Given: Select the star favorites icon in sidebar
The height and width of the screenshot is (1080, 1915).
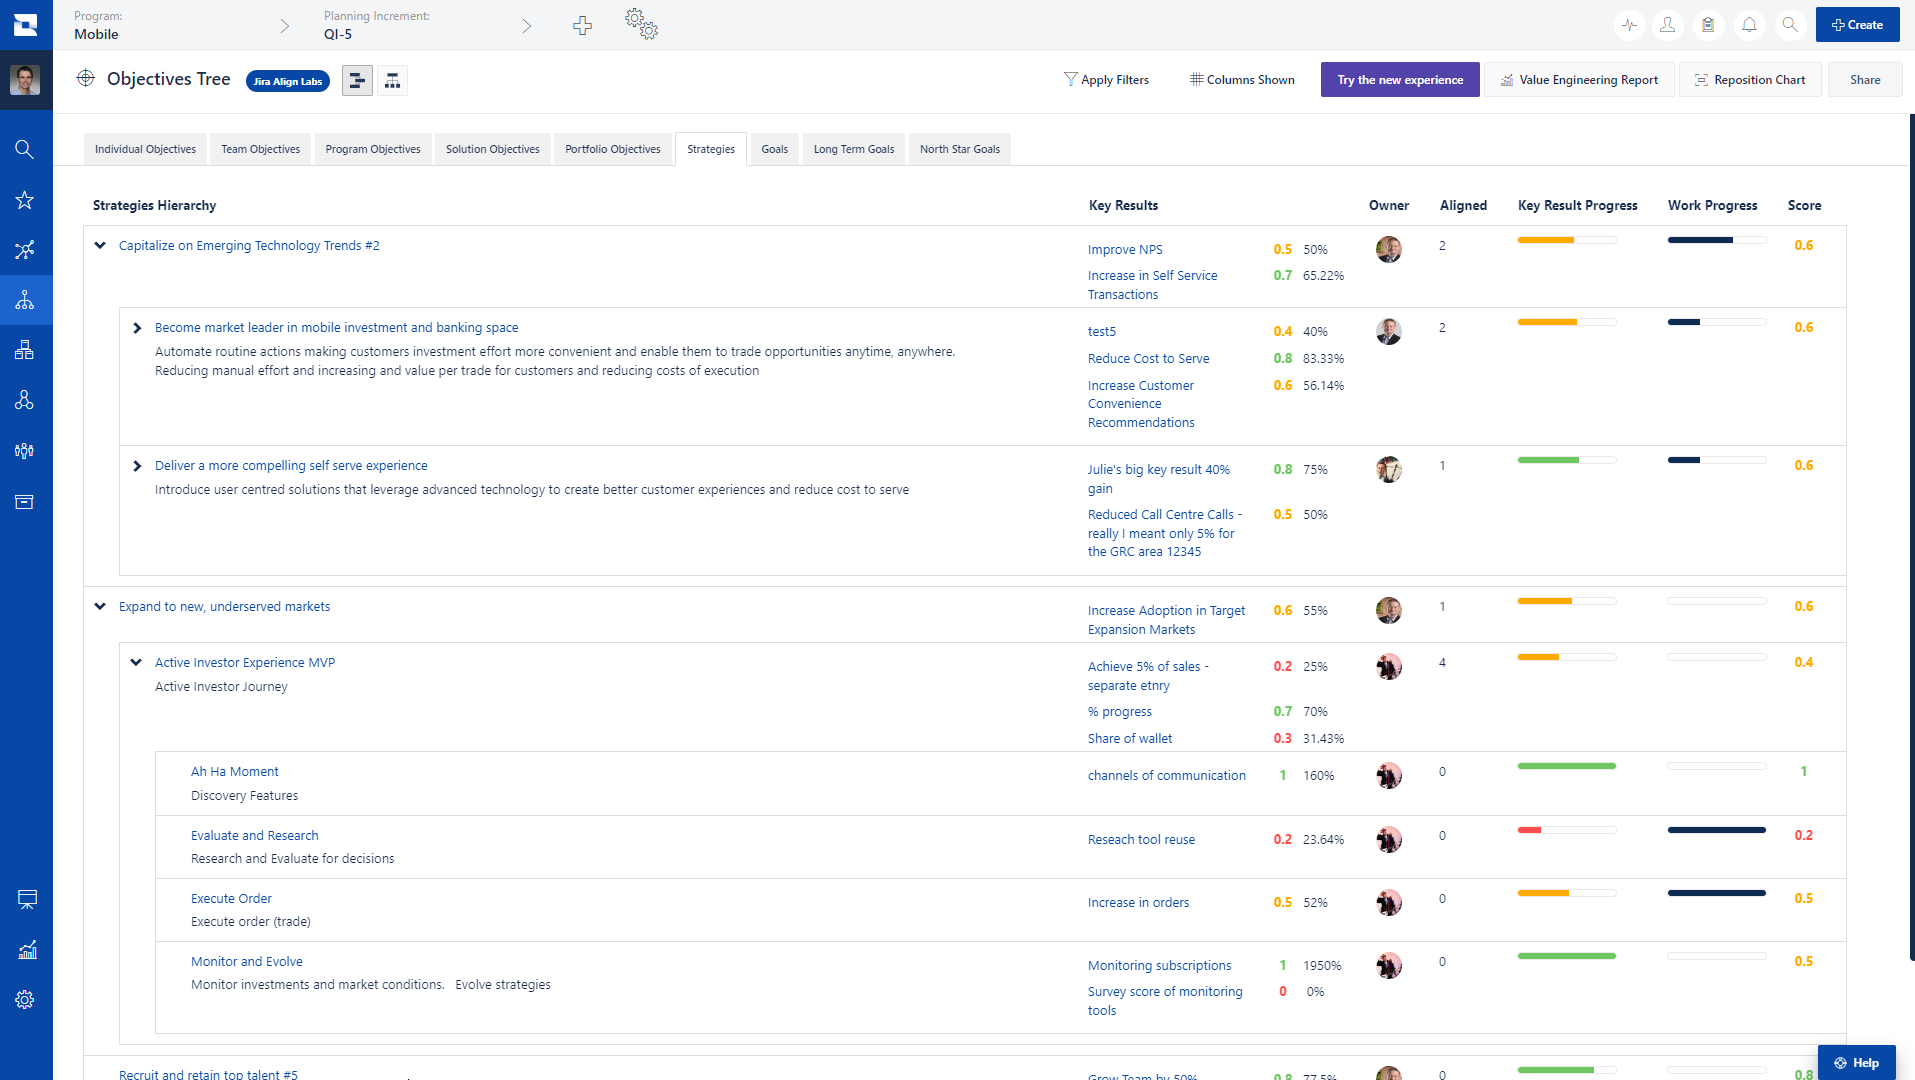Looking at the screenshot, I should click(25, 200).
